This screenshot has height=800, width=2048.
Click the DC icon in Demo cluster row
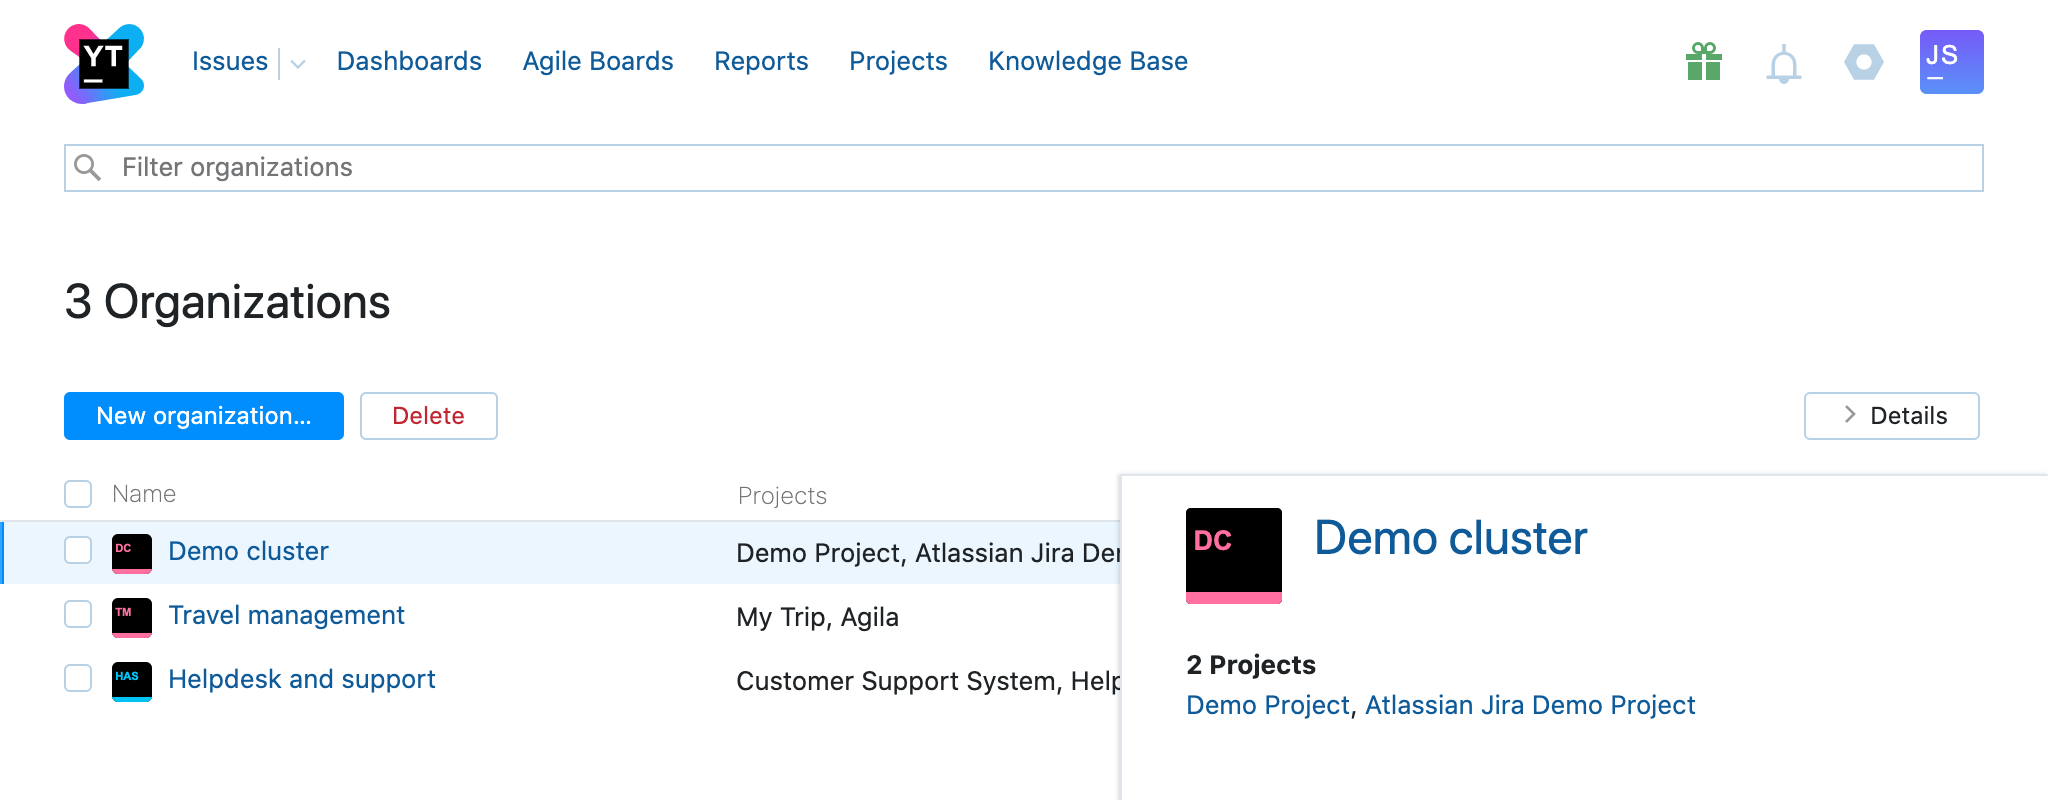(x=131, y=553)
